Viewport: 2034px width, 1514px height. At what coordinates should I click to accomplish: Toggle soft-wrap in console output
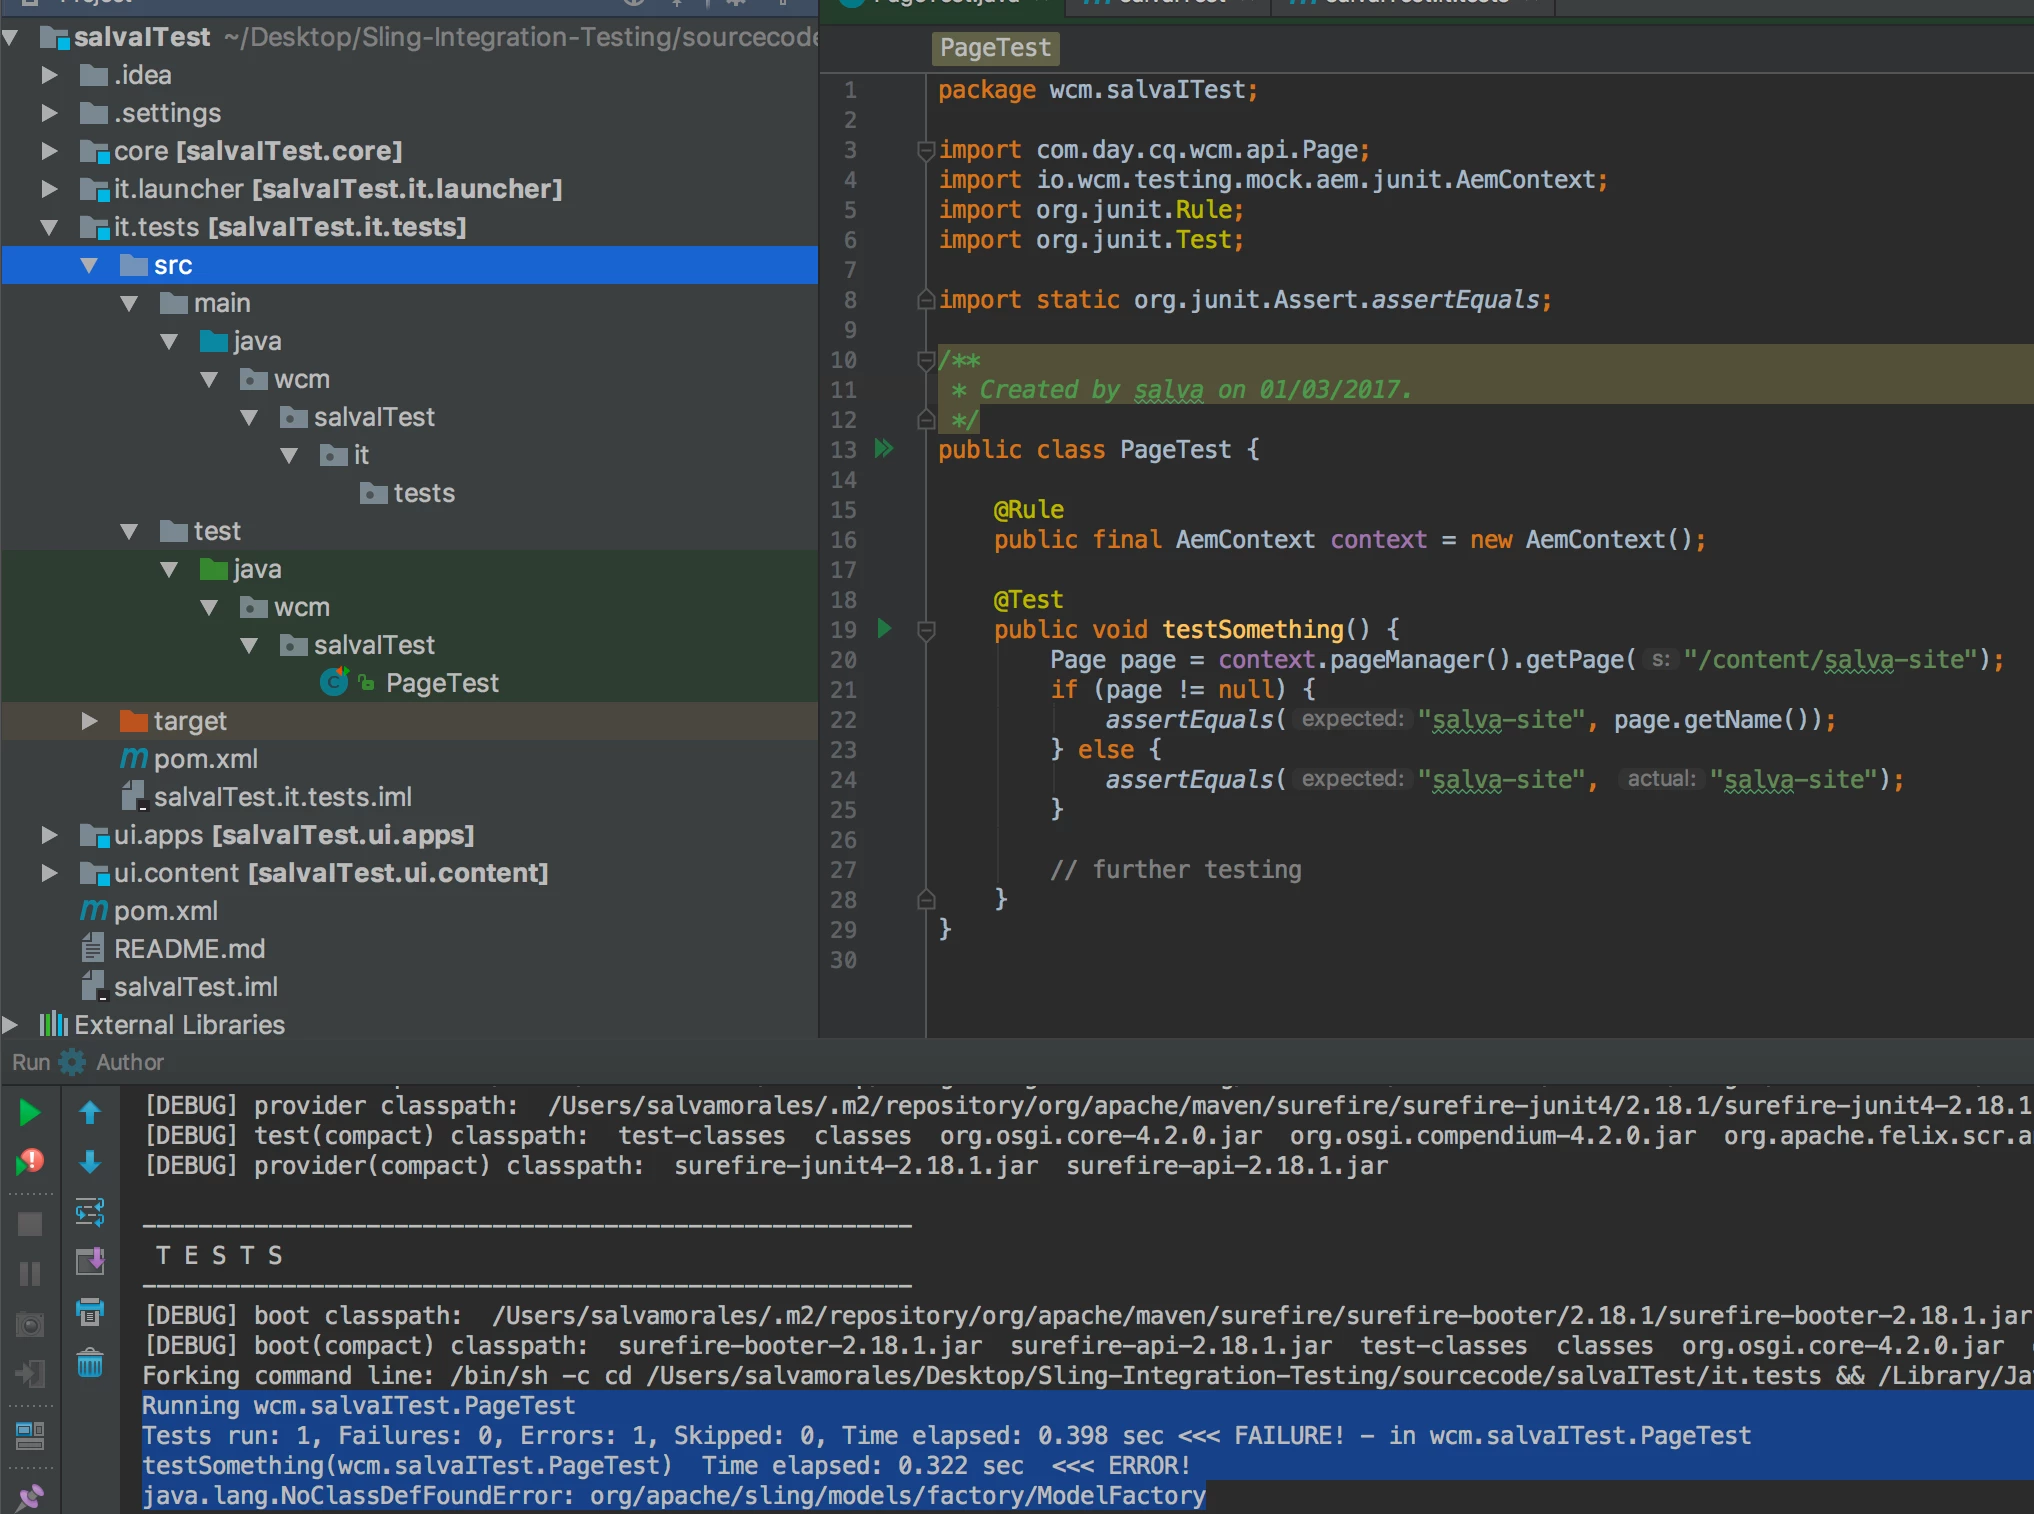point(89,1213)
